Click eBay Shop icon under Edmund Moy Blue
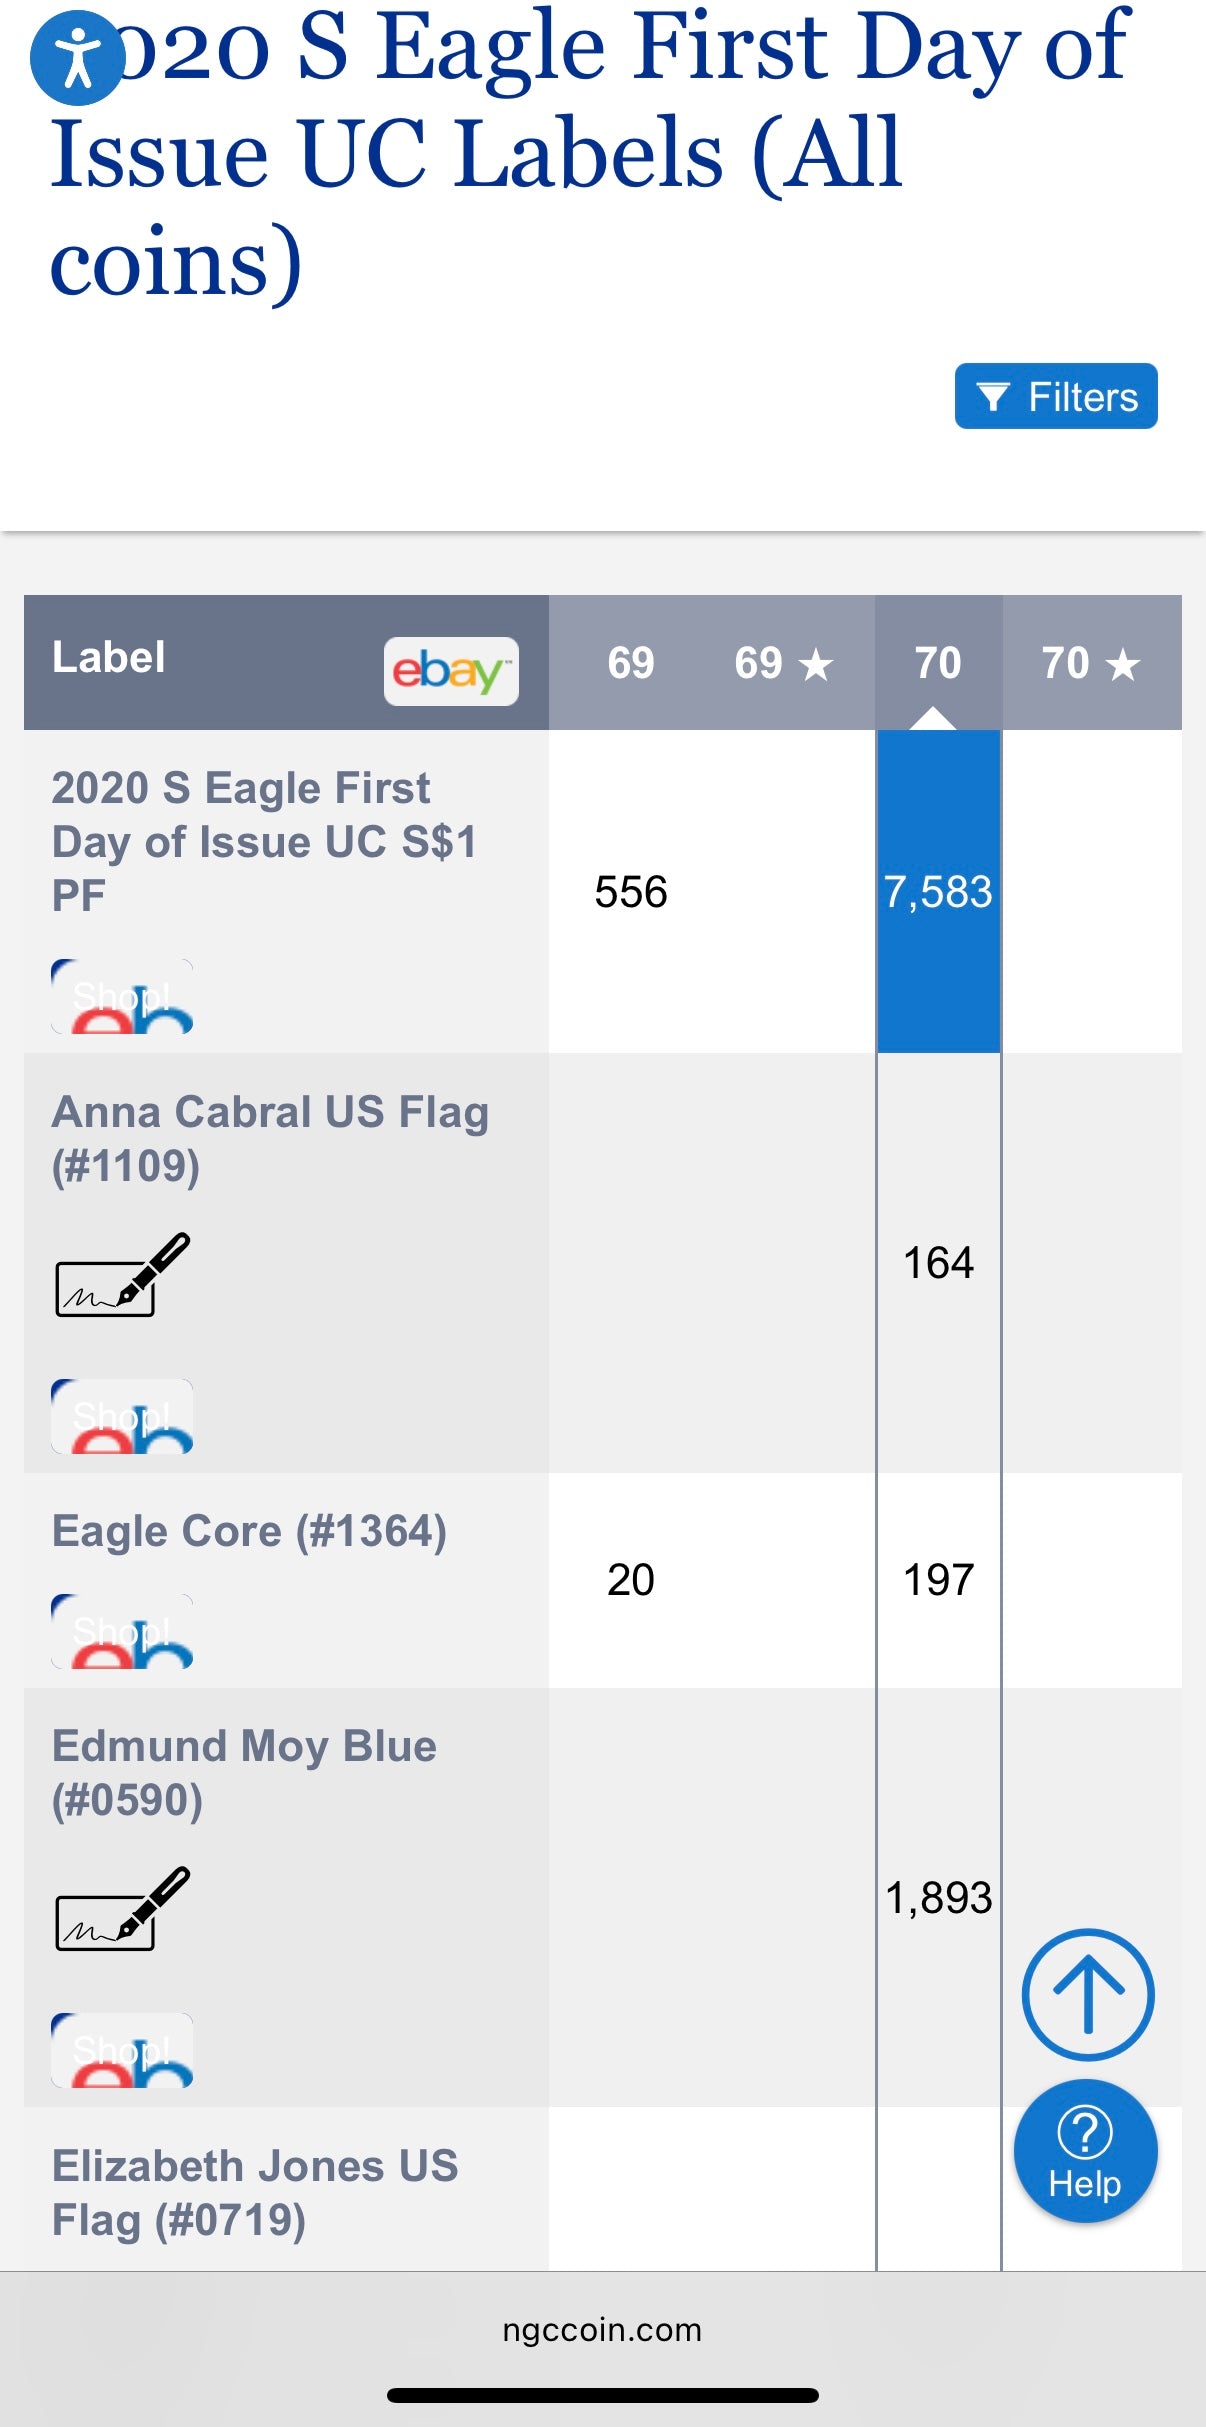 [122, 2050]
